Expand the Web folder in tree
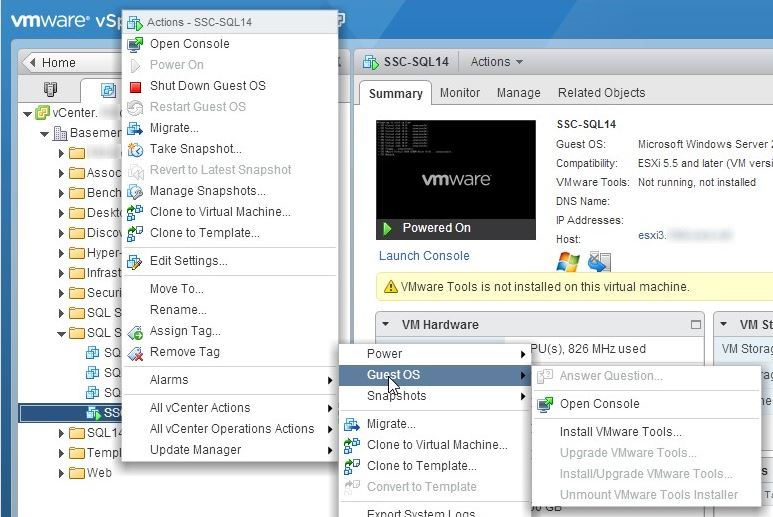The width and height of the screenshot is (773, 517). coord(61,474)
